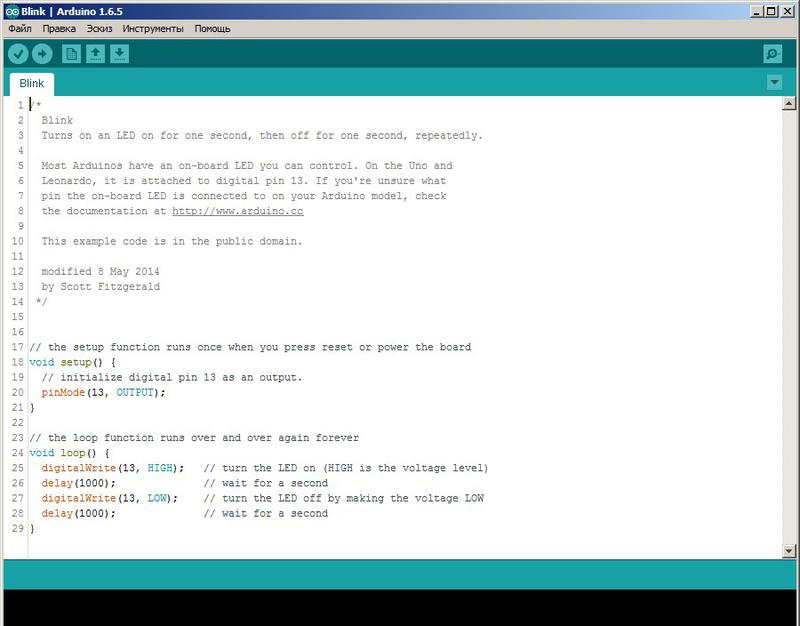Click the '// initialize digital pin 13 as an output.' comment
Screen dimensions: 800x626
coord(172,378)
